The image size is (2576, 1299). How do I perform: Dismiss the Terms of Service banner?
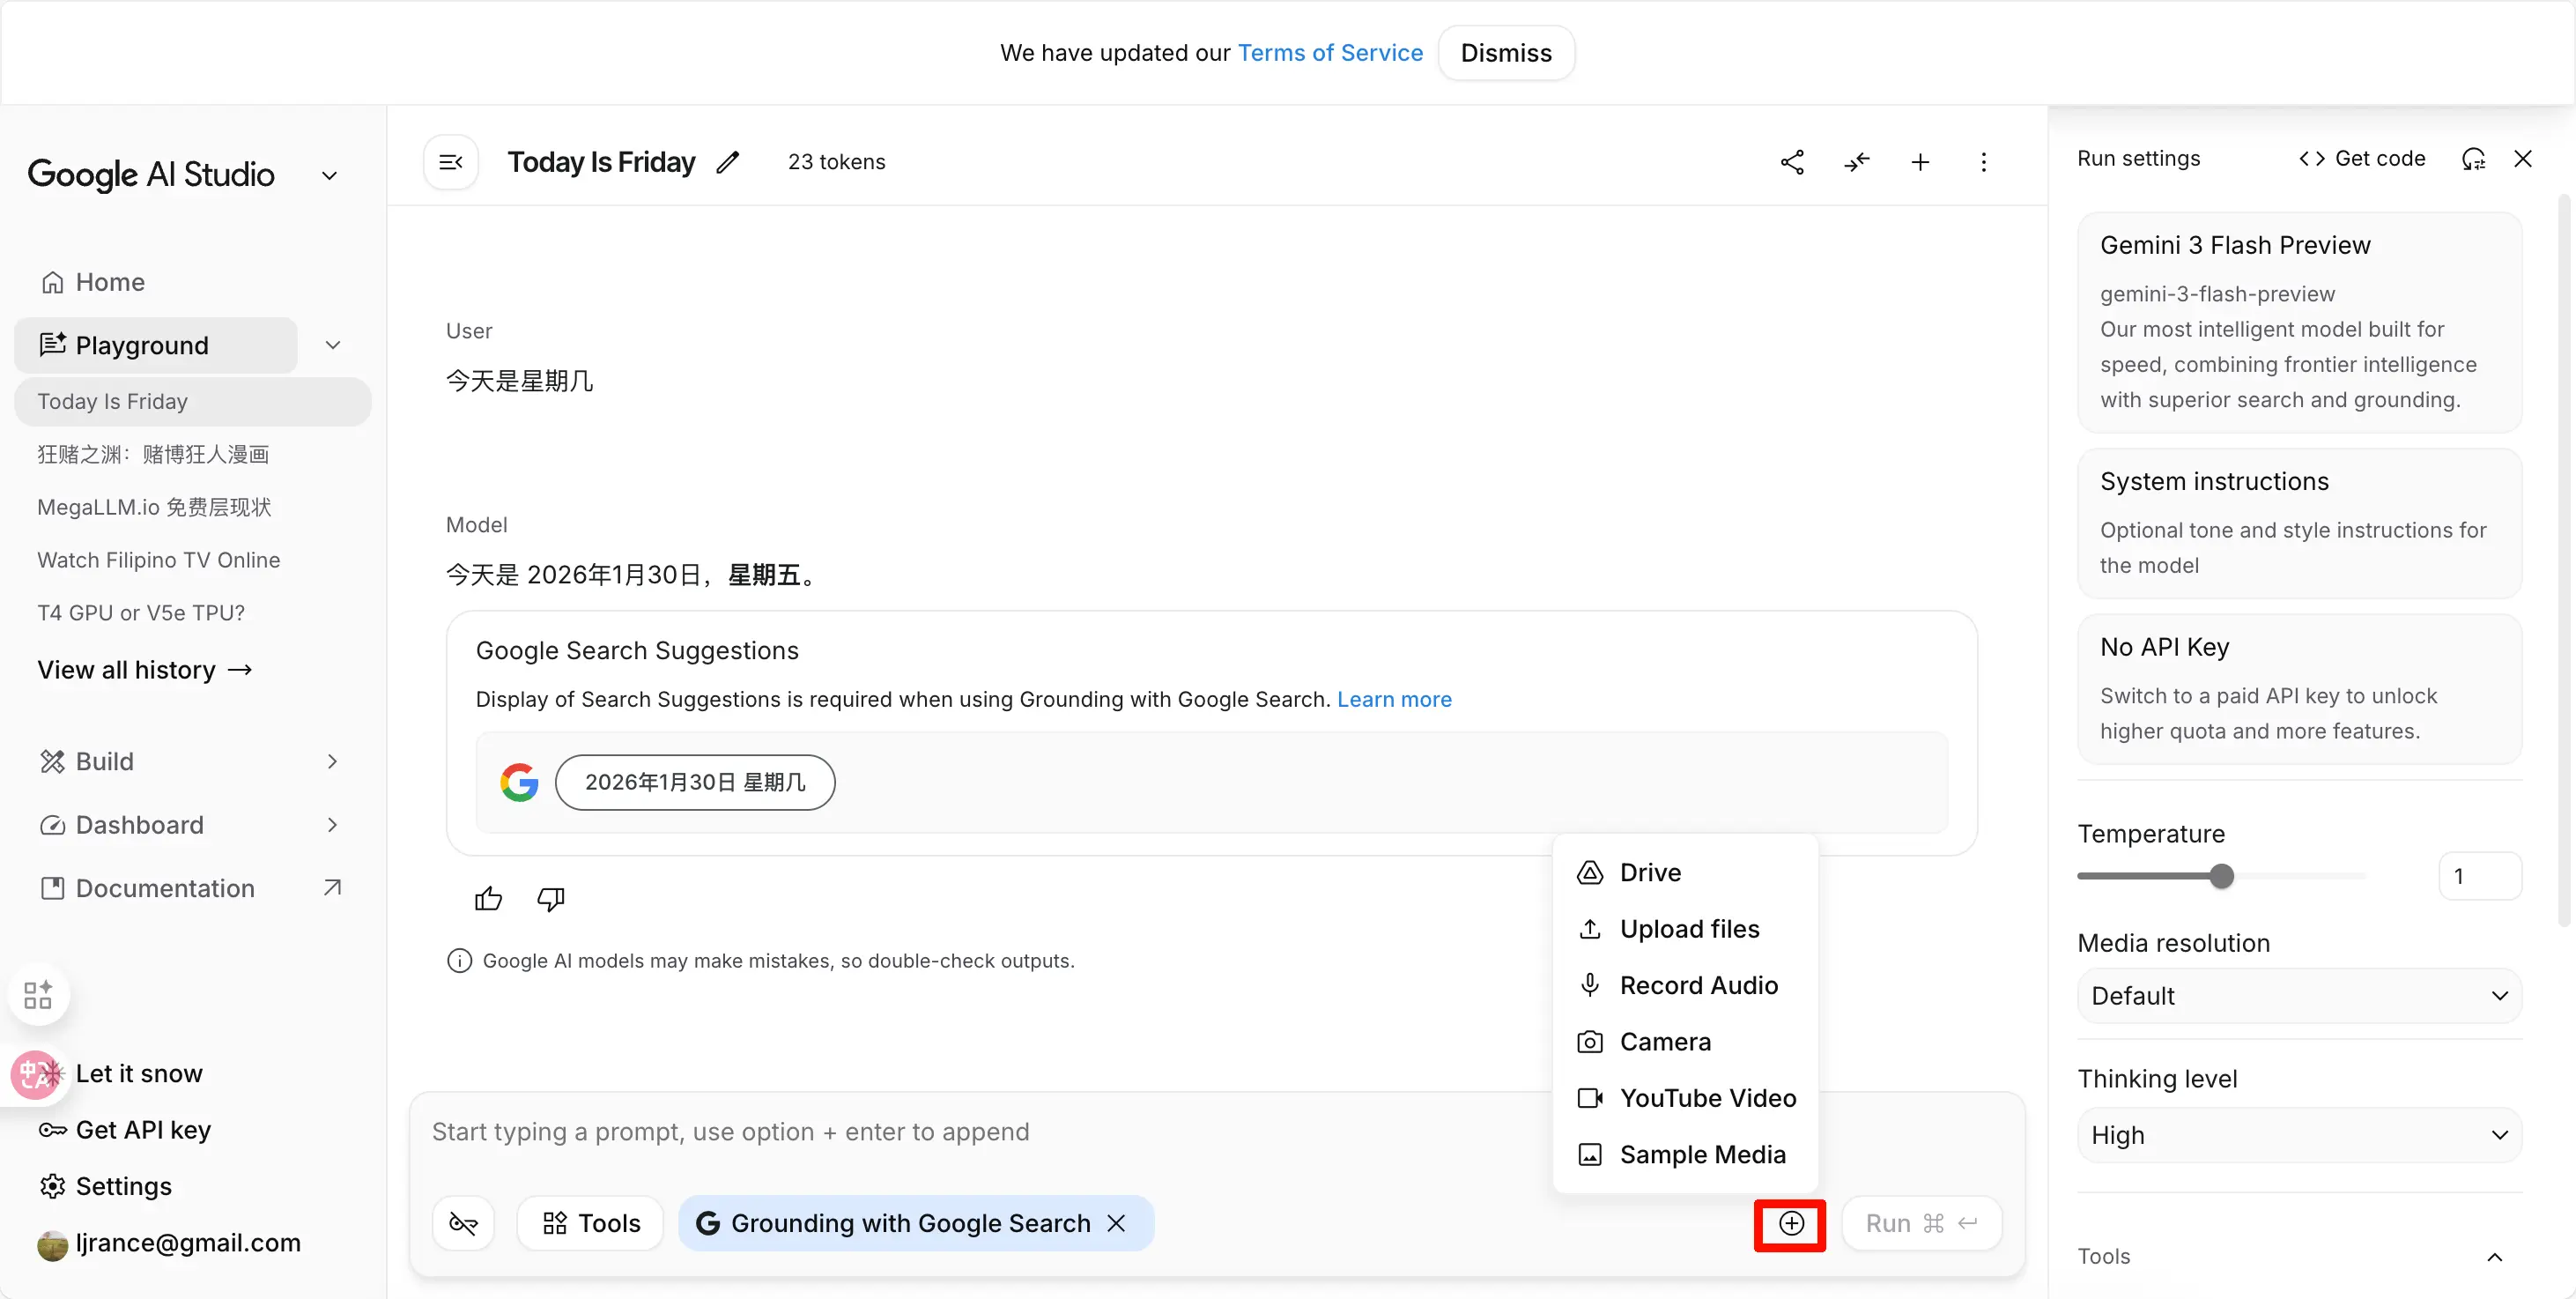click(x=1506, y=53)
